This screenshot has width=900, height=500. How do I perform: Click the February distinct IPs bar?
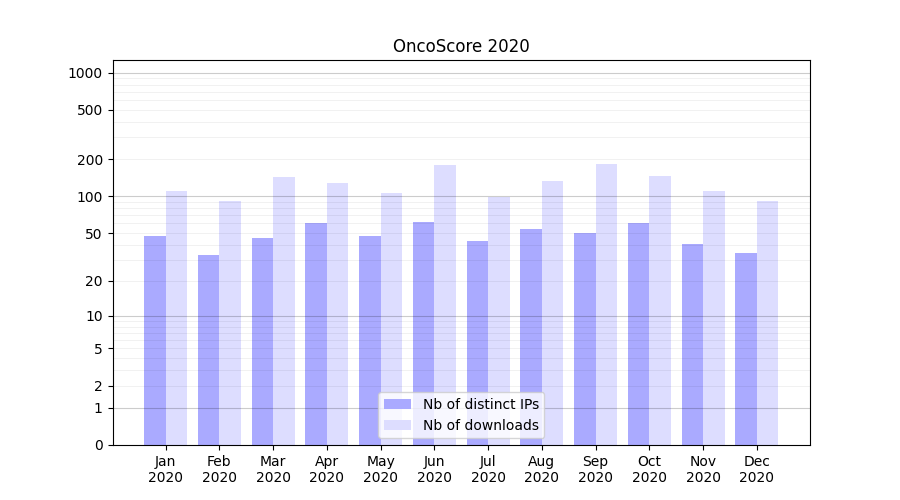click(208, 350)
